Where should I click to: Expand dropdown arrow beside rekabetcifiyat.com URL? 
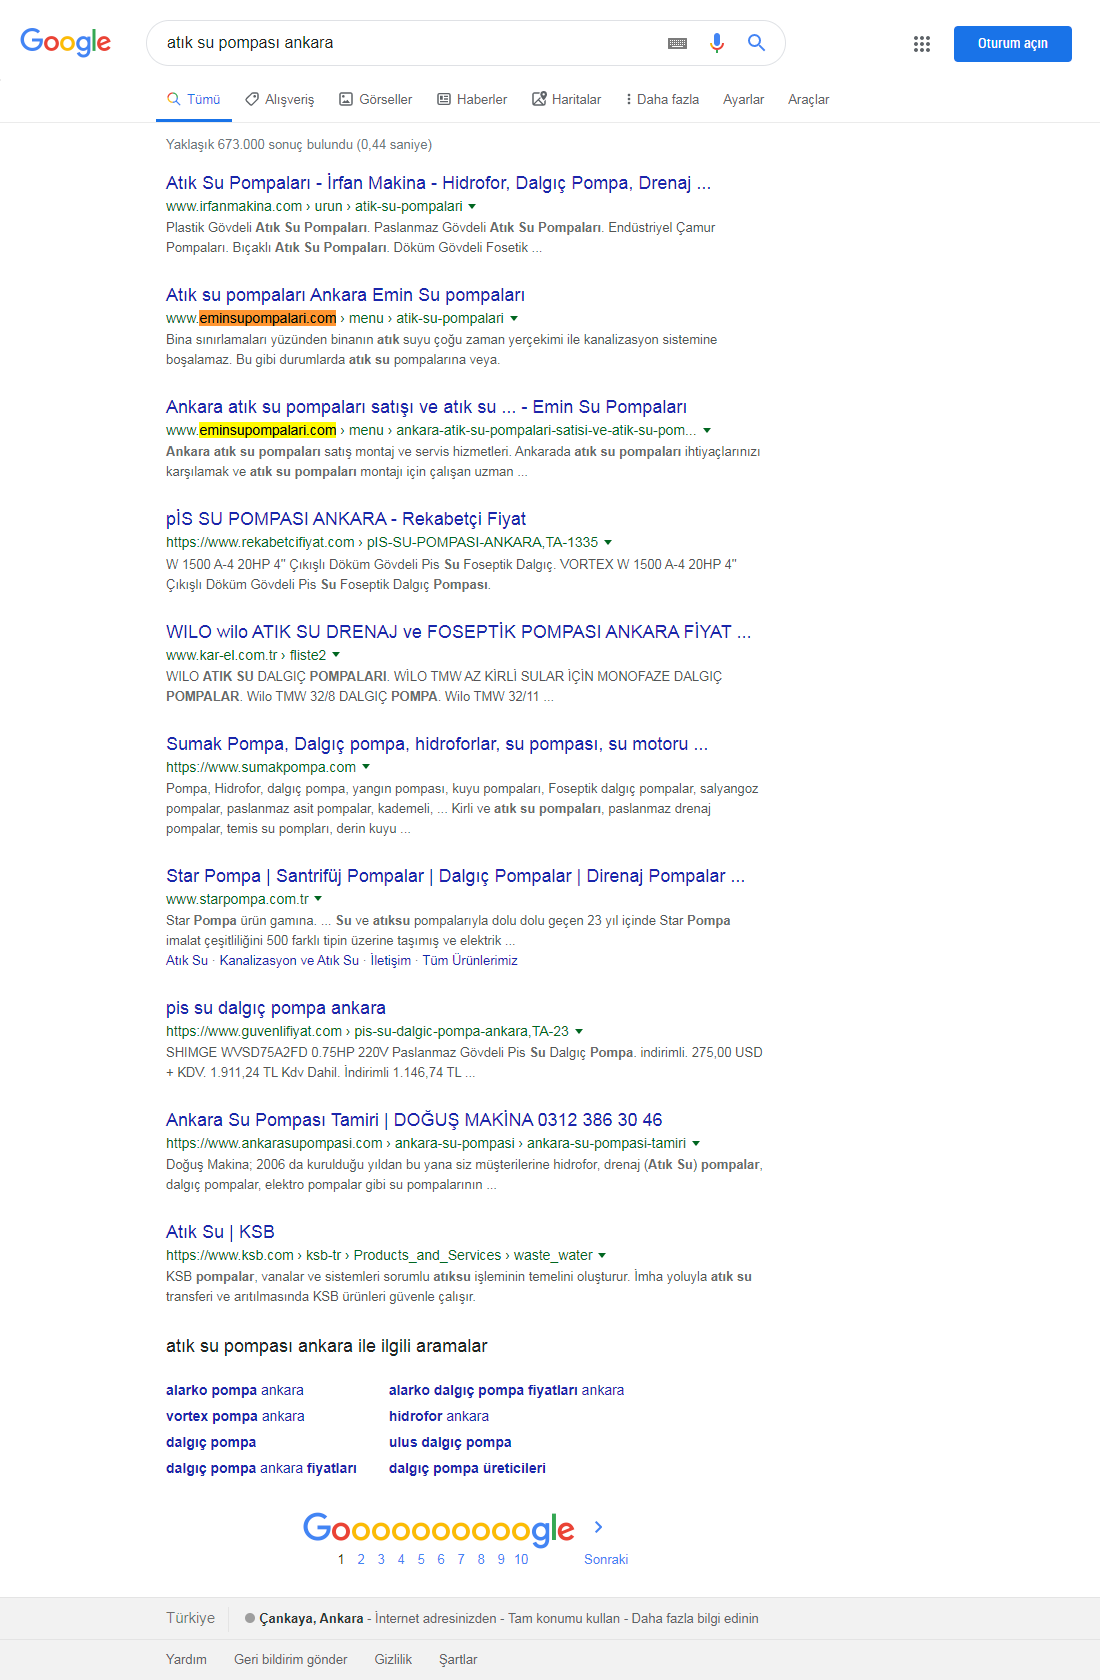(608, 542)
